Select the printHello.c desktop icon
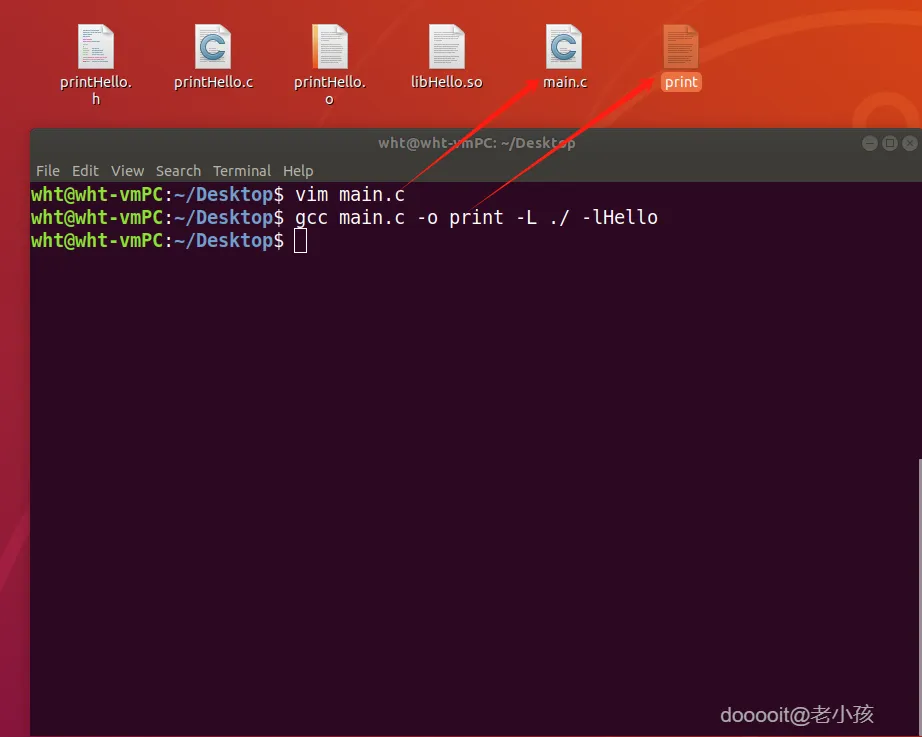The height and width of the screenshot is (737, 922). (213, 46)
